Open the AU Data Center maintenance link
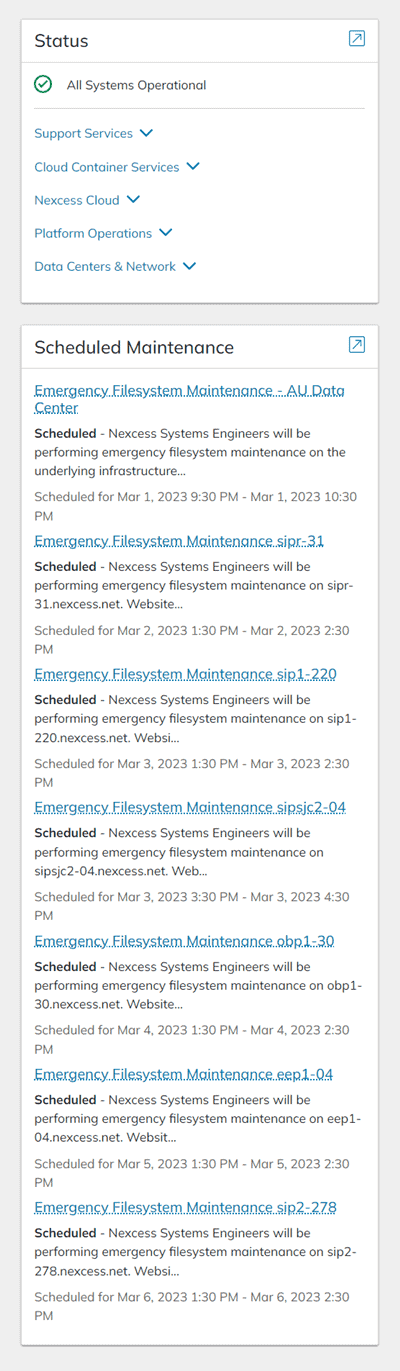Screen dimensions: 400x1371 coord(189,399)
